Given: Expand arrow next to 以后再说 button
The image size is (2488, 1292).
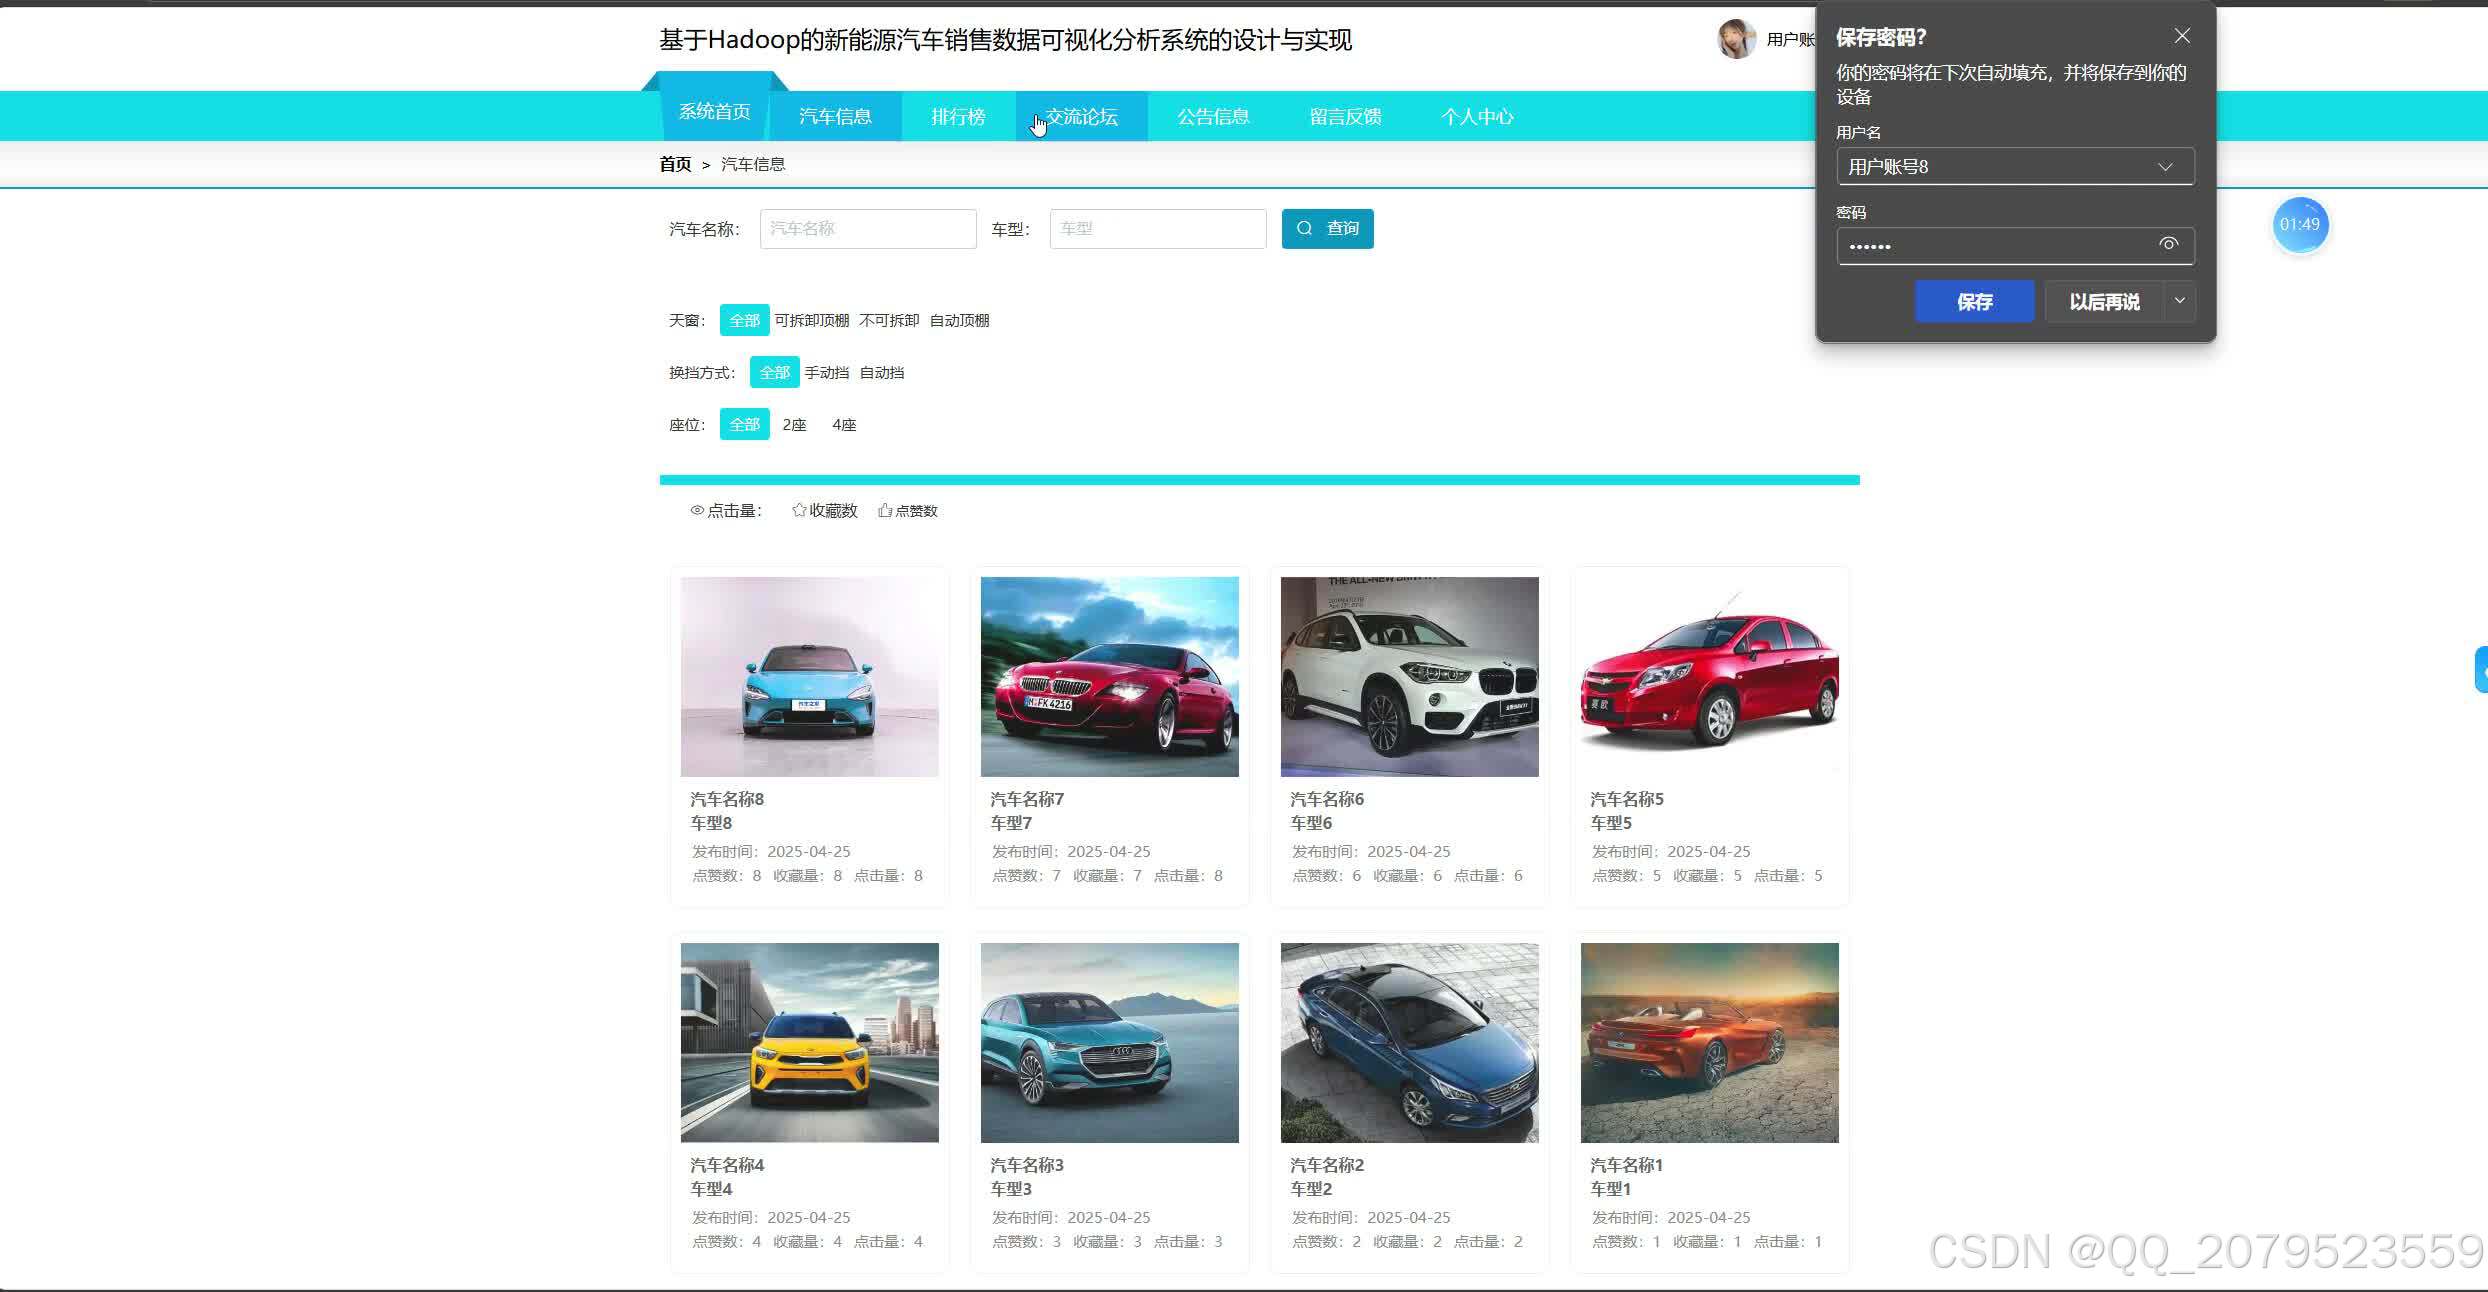Looking at the screenshot, I should (x=2180, y=301).
